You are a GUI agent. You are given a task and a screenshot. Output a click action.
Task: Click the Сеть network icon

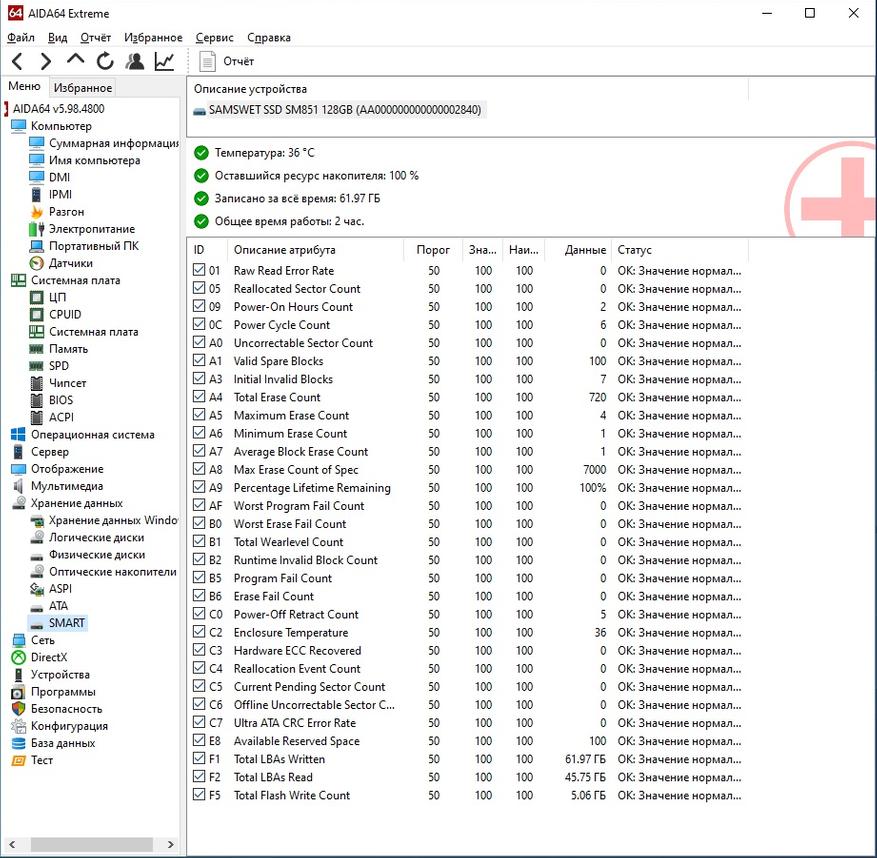18,640
